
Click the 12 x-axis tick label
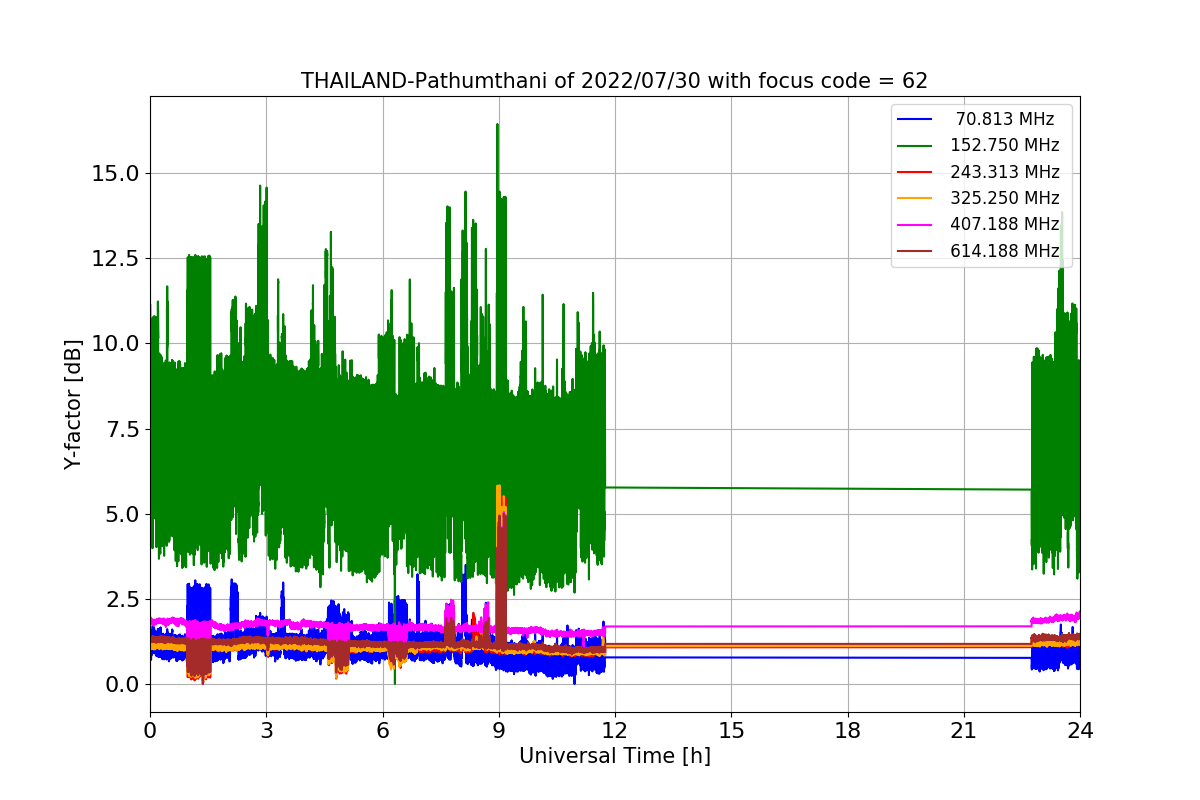point(615,731)
